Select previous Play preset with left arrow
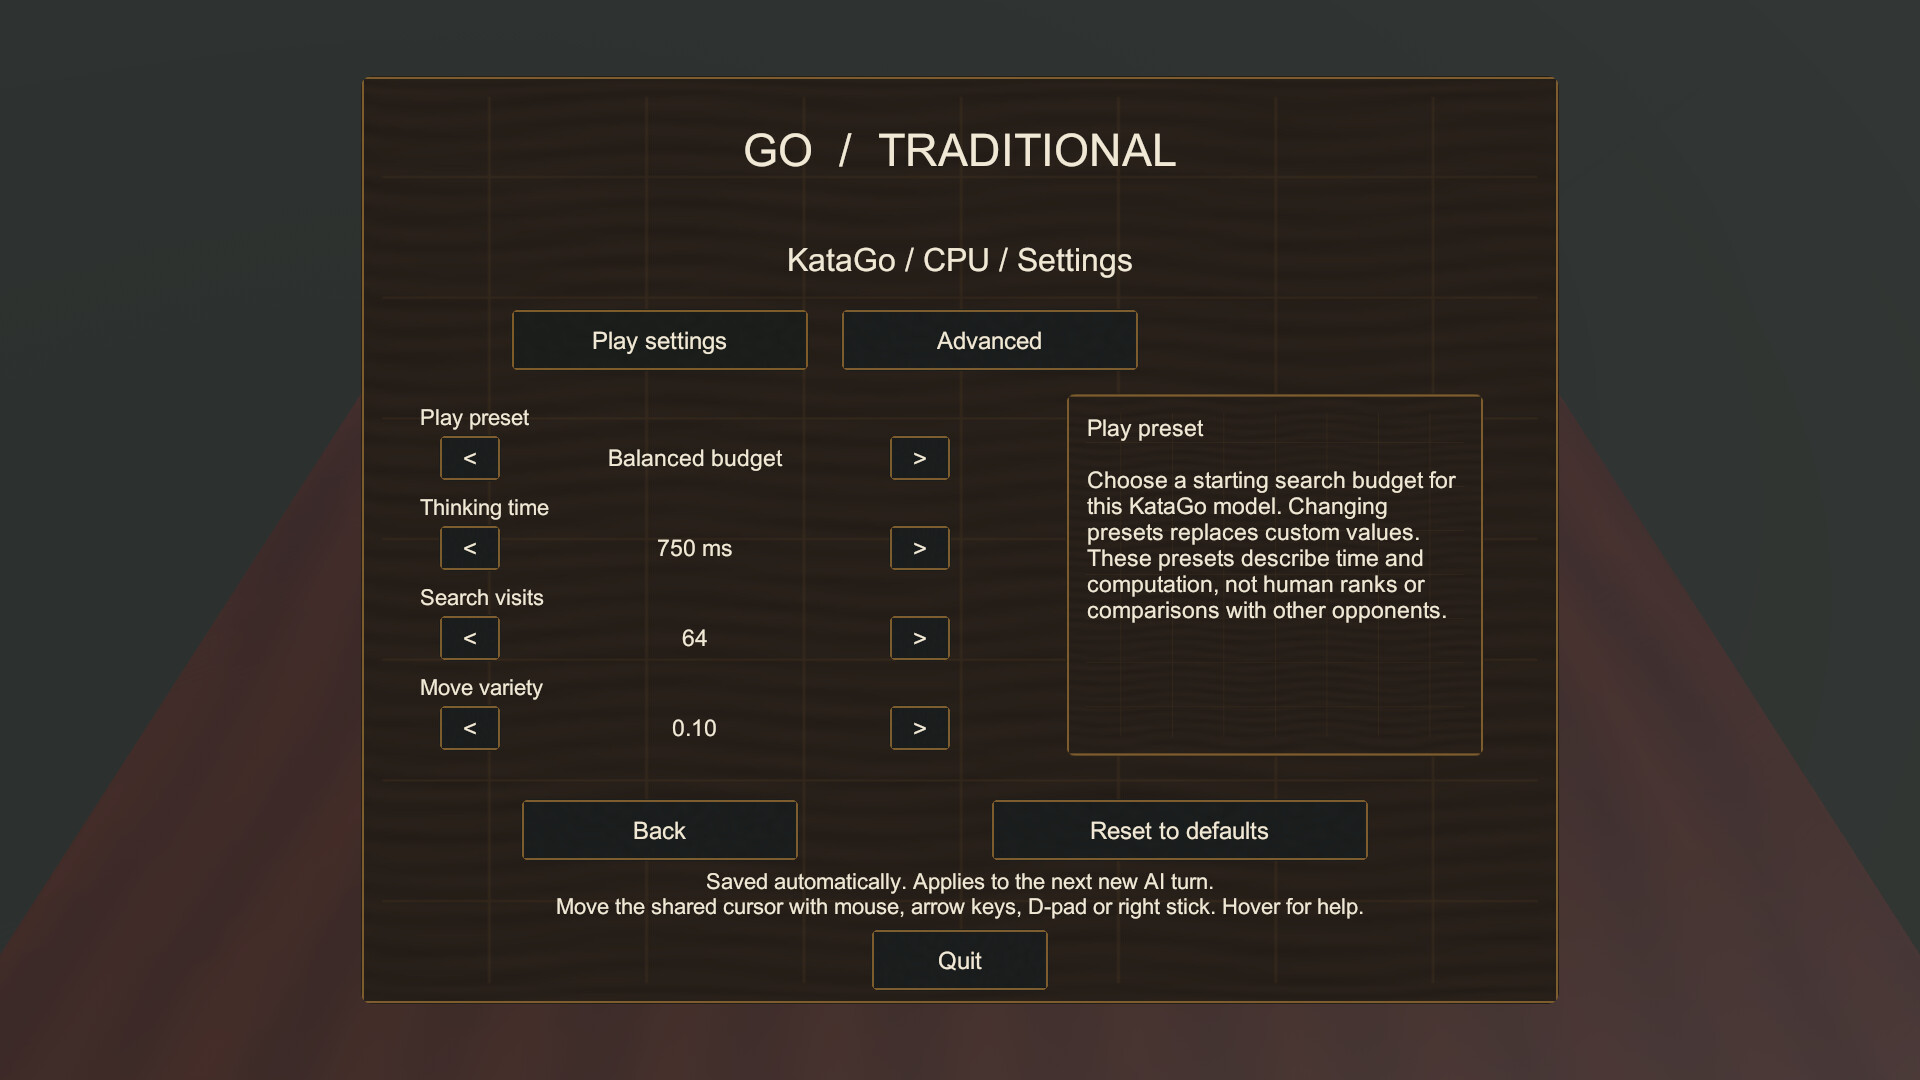 [x=470, y=458]
